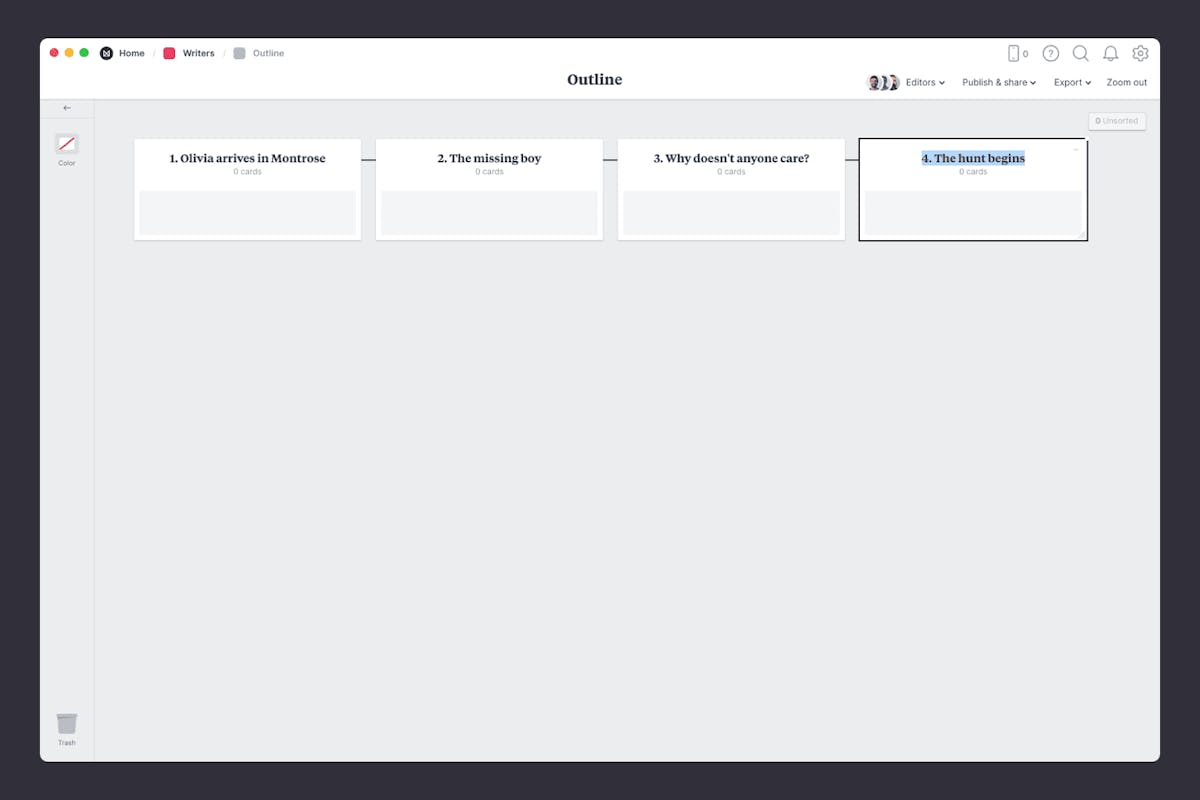Click Home in the breadcrumb
Screen dimensions: 1200x800
[131, 53]
